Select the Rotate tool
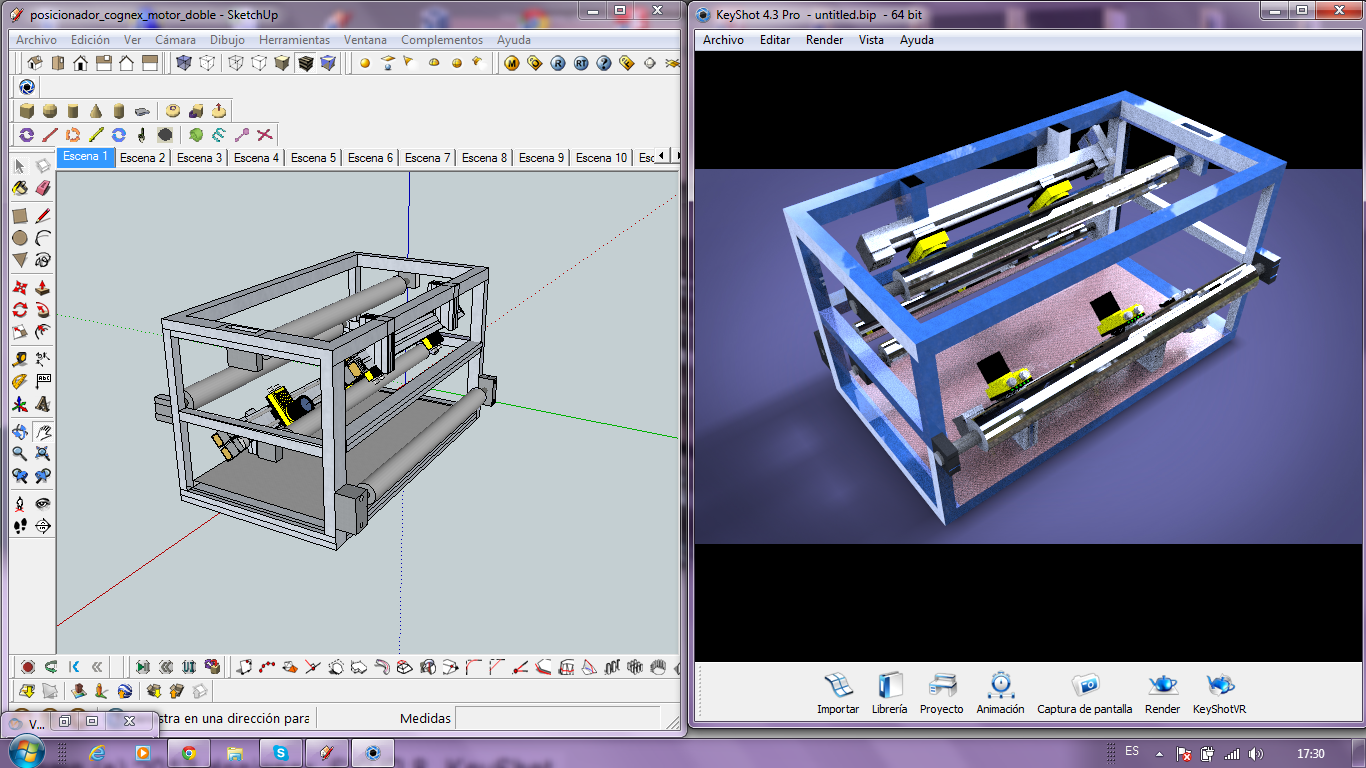The width and height of the screenshot is (1366, 768). (x=20, y=310)
